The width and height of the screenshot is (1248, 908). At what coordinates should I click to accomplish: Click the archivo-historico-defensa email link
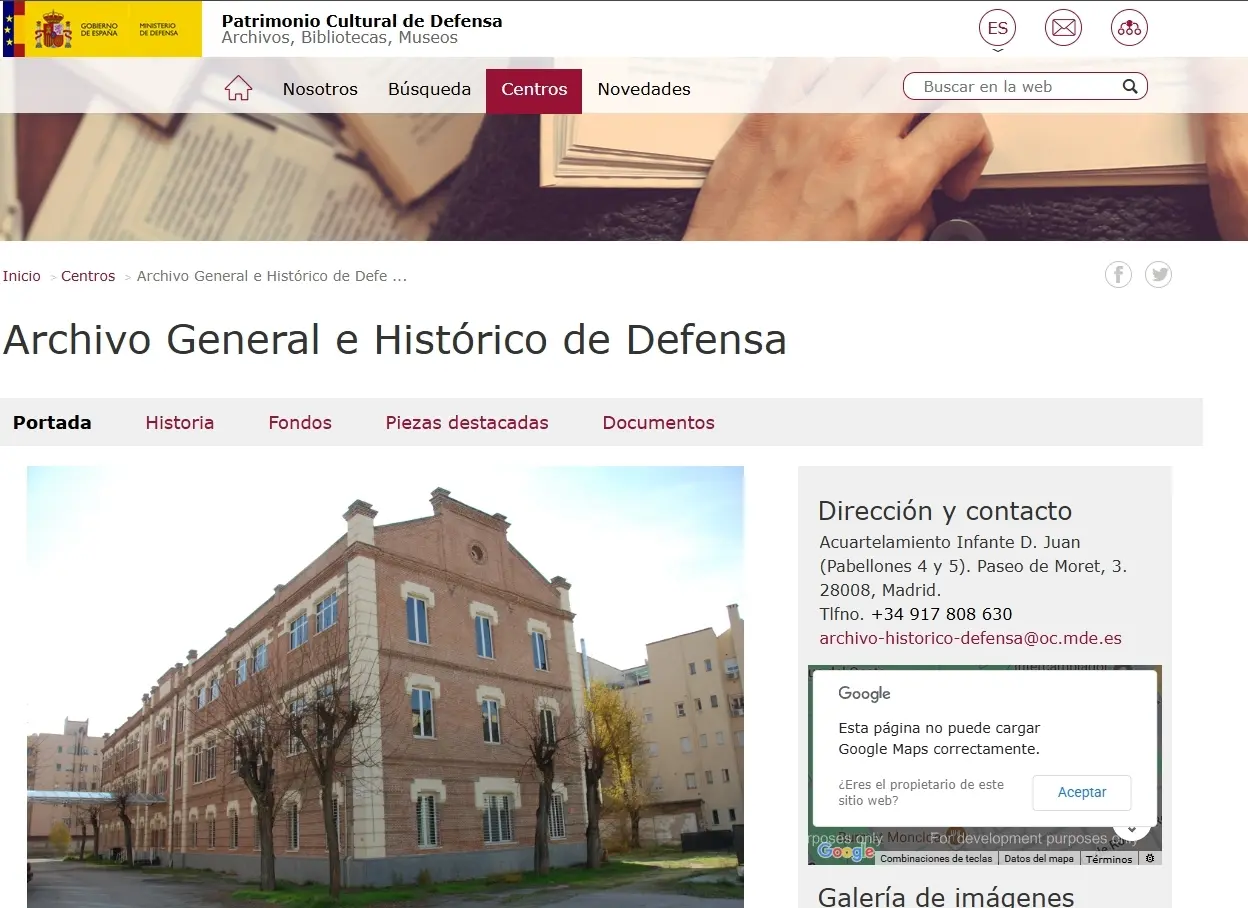point(970,638)
